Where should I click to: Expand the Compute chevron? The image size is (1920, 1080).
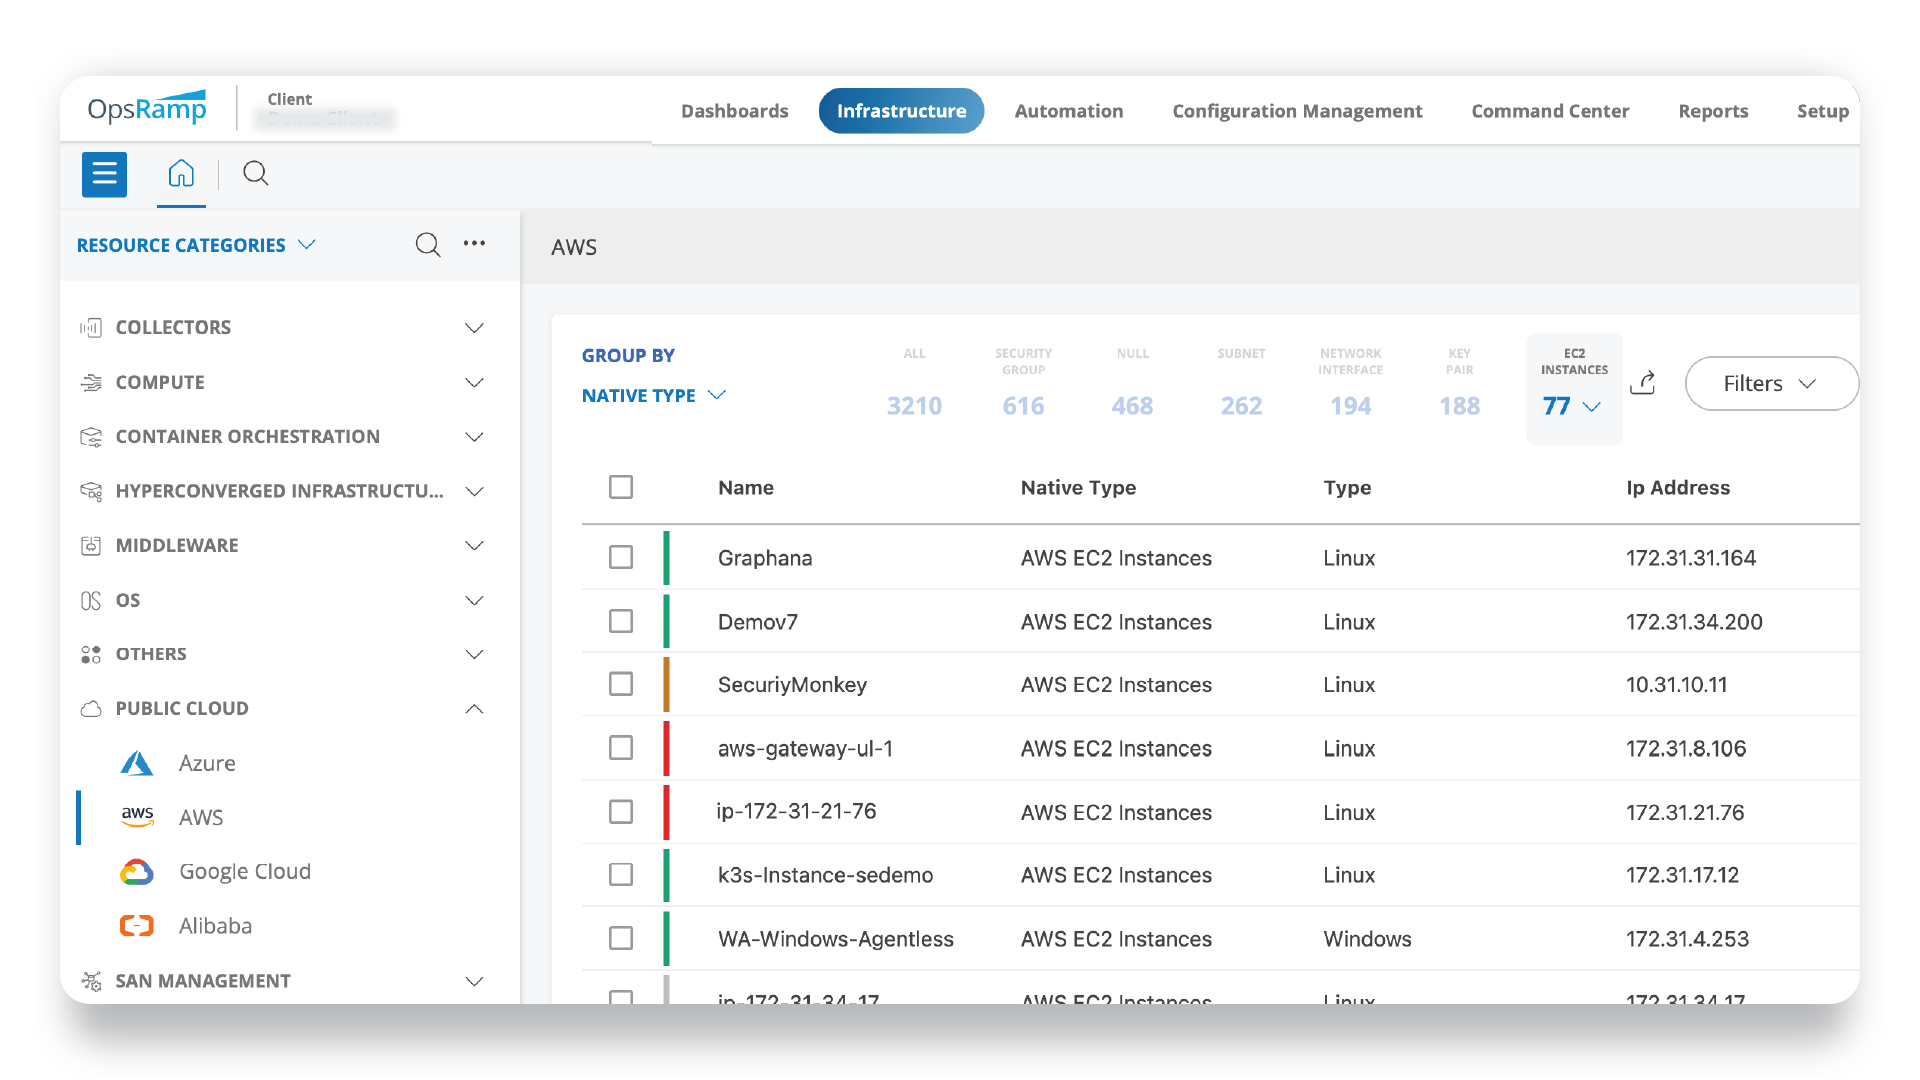pos(475,382)
